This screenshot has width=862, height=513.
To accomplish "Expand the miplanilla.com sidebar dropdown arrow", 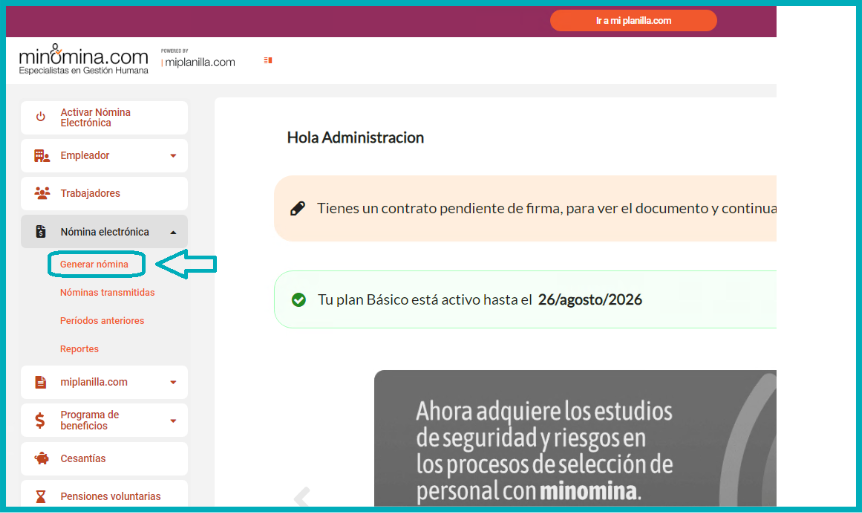I will click(173, 382).
